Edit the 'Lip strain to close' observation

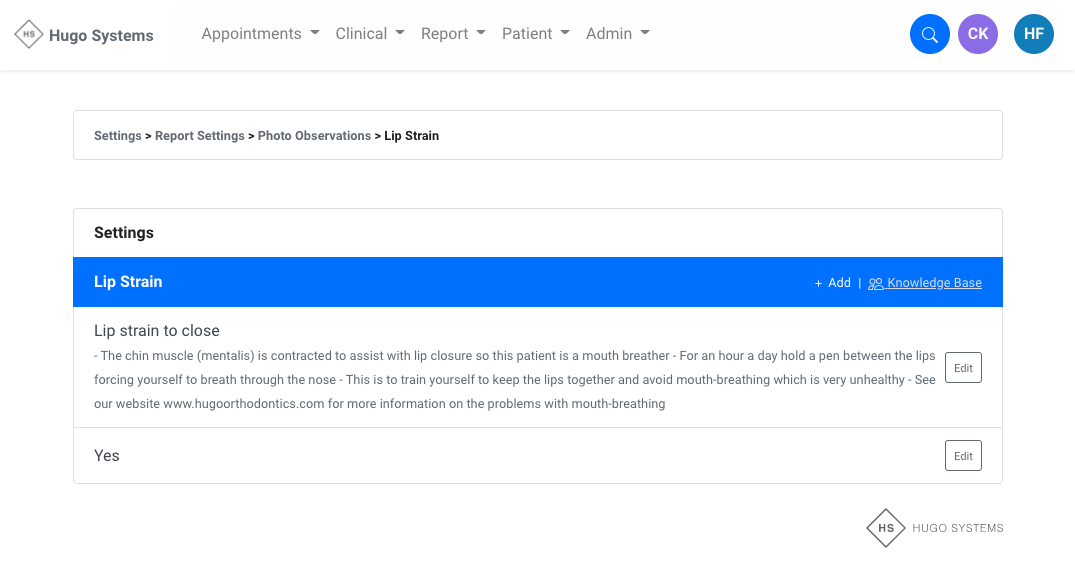coord(963,368)
